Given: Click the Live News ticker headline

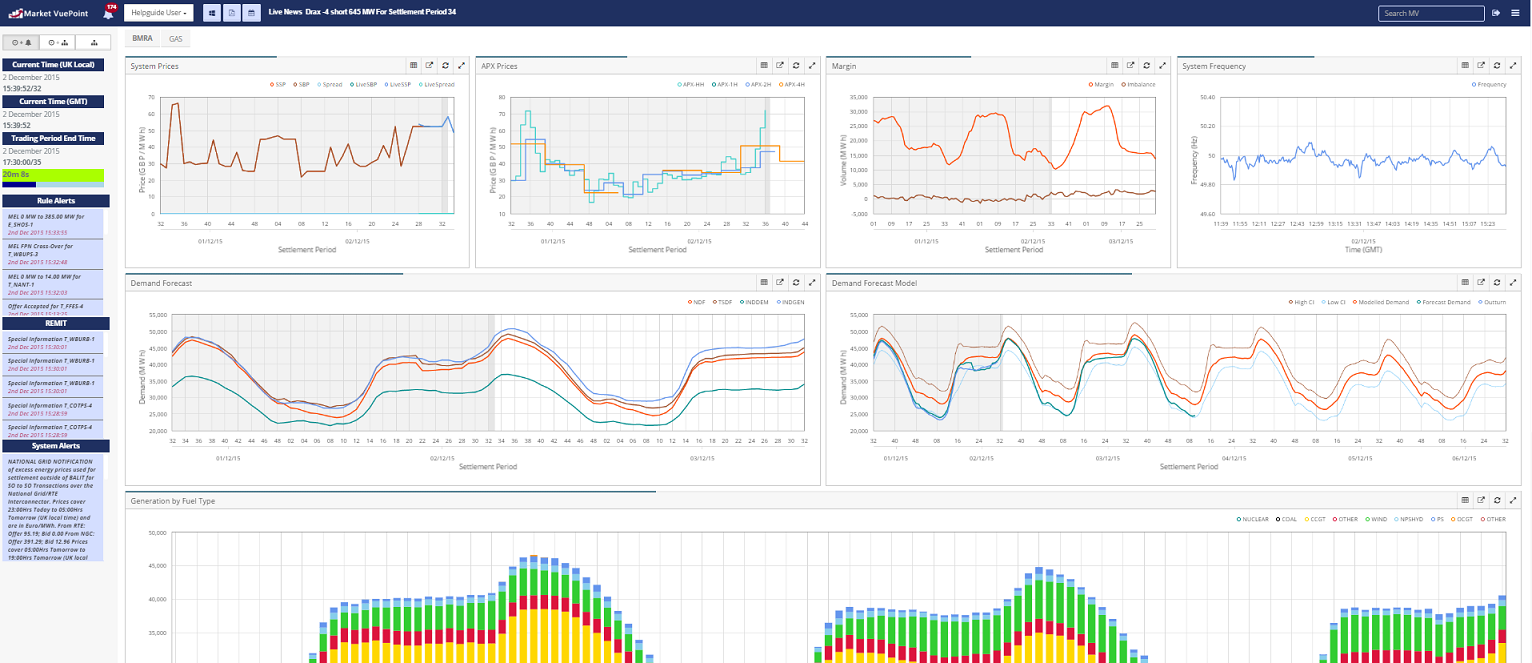Looking at the screenshot, I should tap(362, 13).
